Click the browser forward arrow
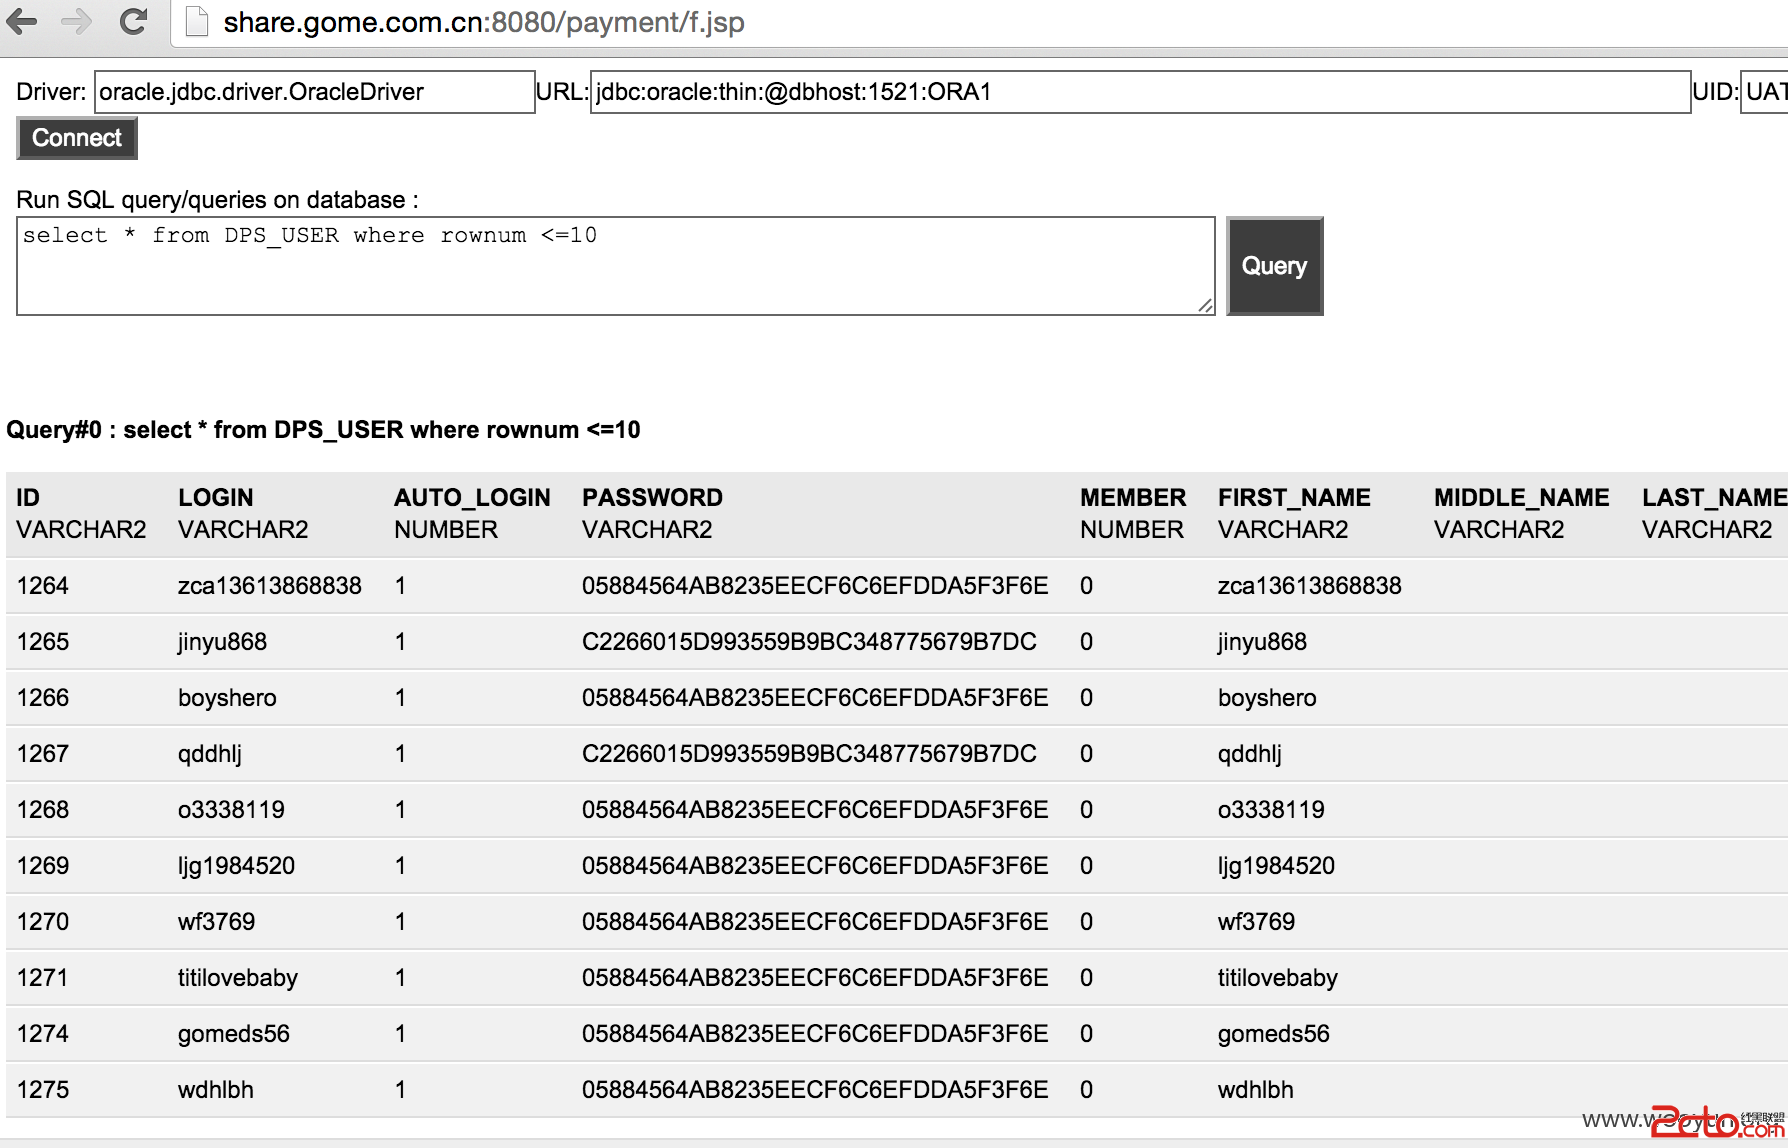Image resolution: width=1788 pixels, height=1148 pixels. click(77, 21)
